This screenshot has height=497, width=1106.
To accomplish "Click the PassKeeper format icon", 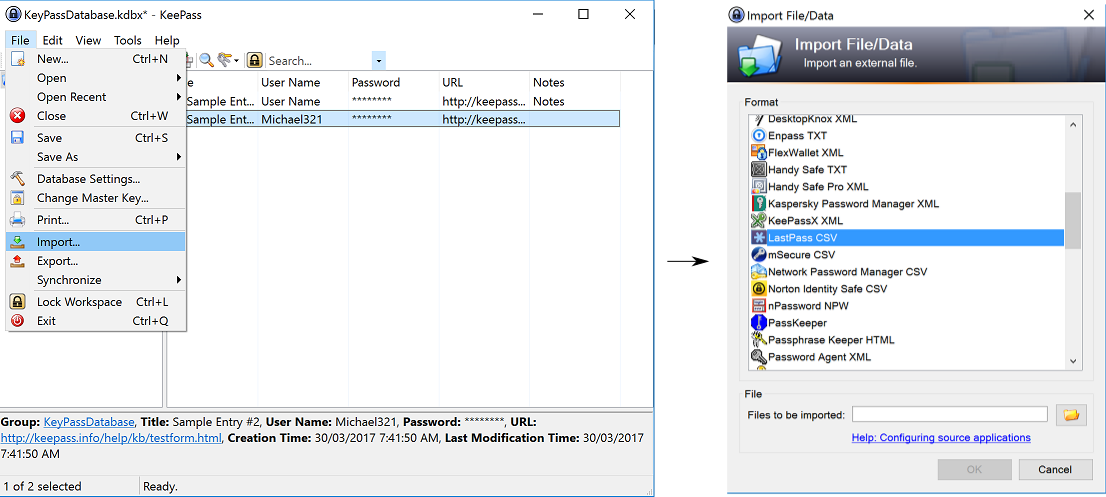I will 759,323.
